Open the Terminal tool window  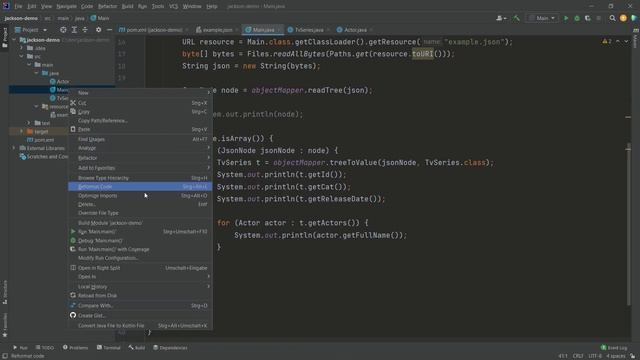[x=109, y=348]
